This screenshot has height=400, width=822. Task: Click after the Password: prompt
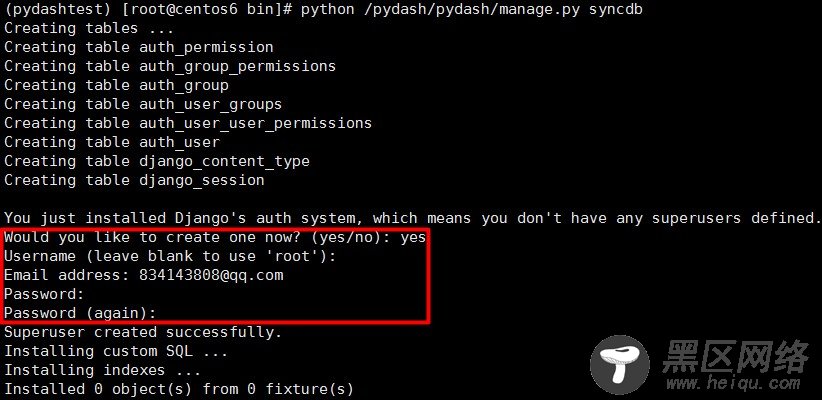(x=92, y=294)
